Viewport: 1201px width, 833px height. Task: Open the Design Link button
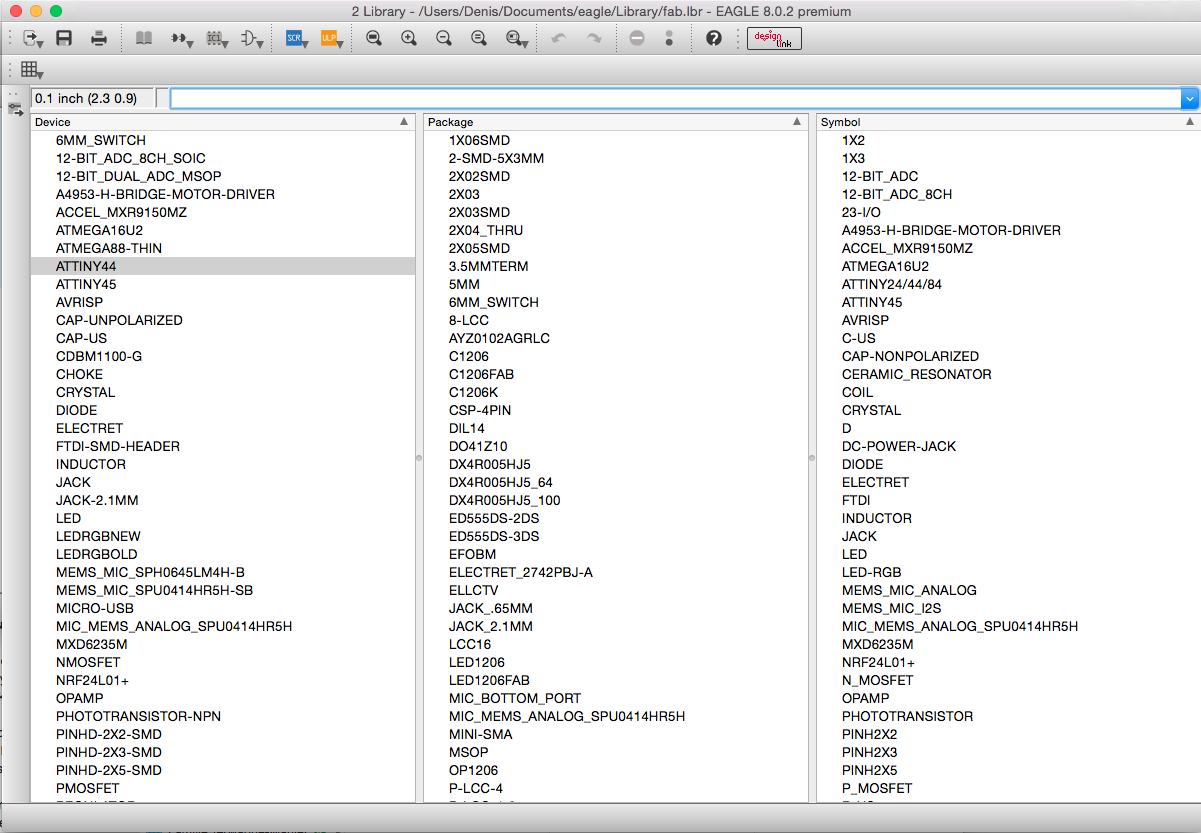pyautogui.click(x=775, y=39)
